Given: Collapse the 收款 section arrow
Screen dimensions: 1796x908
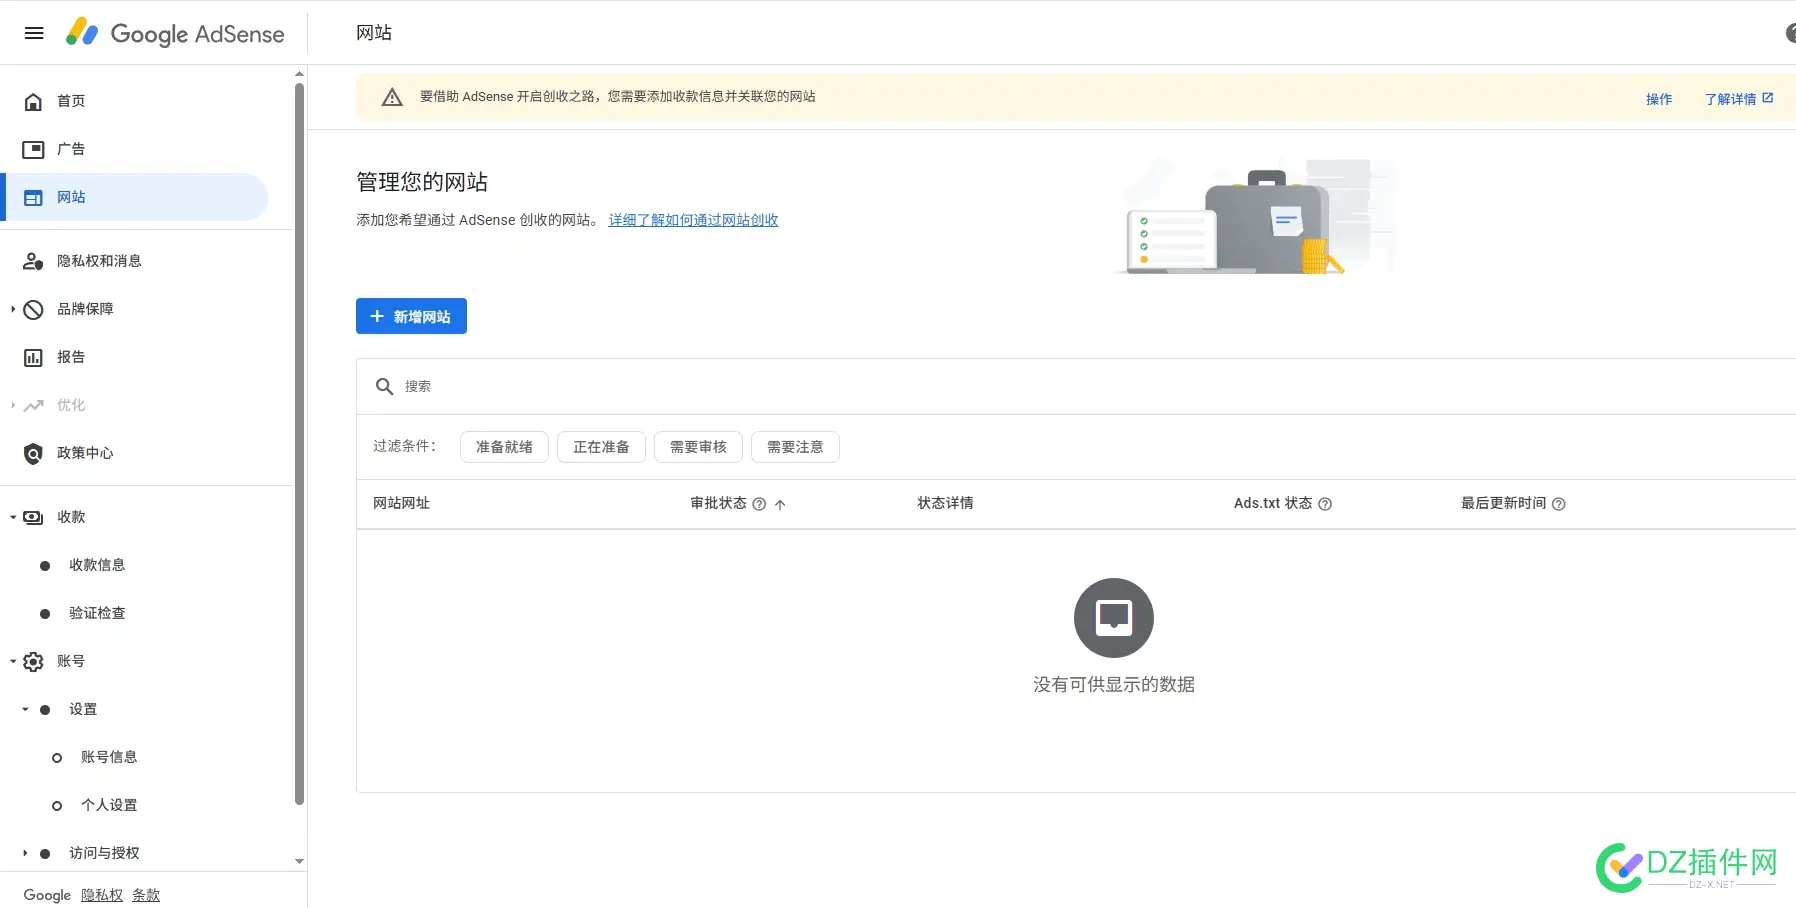Looking at the screenshot, I should tap(13, 518).
